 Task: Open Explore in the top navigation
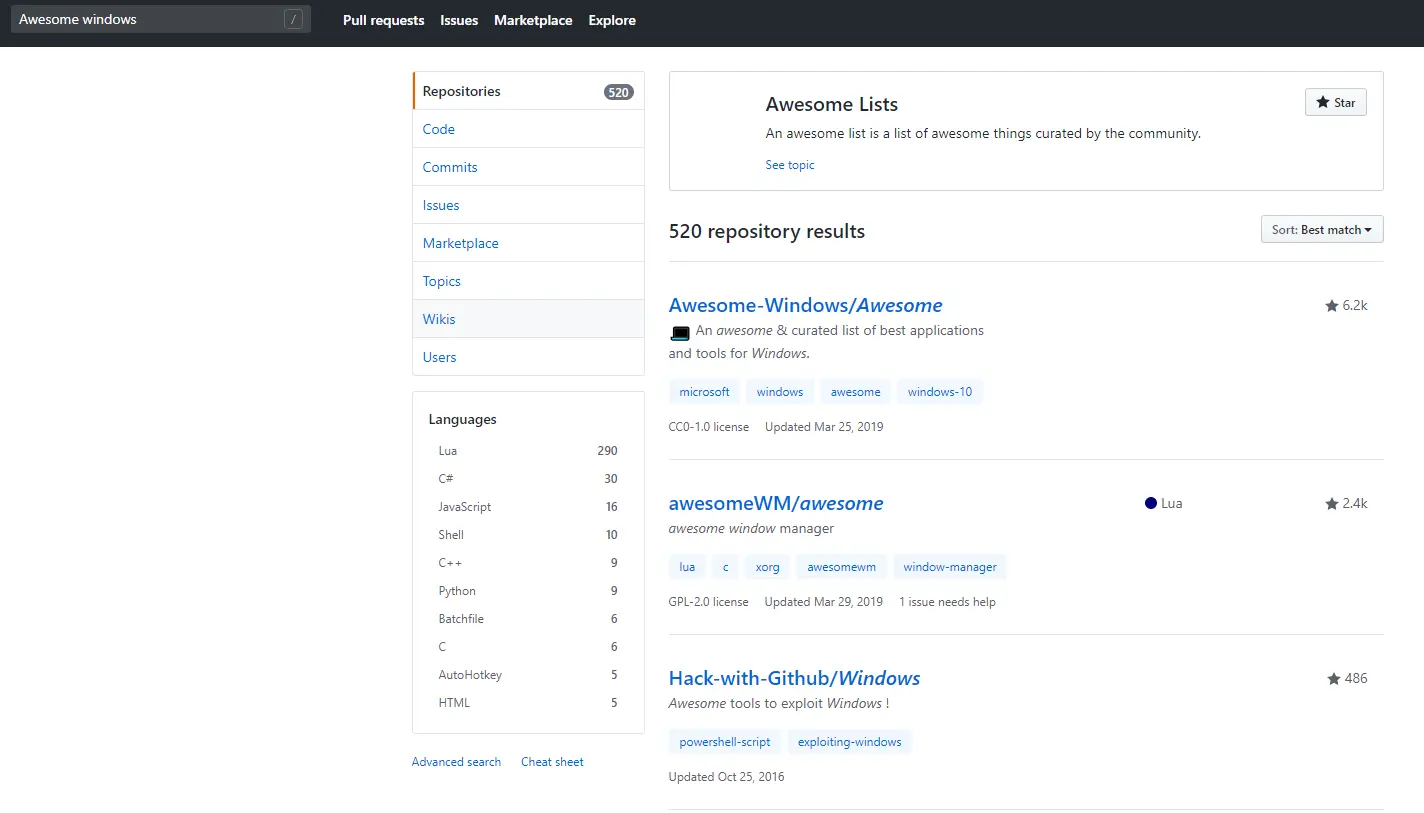click(x=612, y=20)
